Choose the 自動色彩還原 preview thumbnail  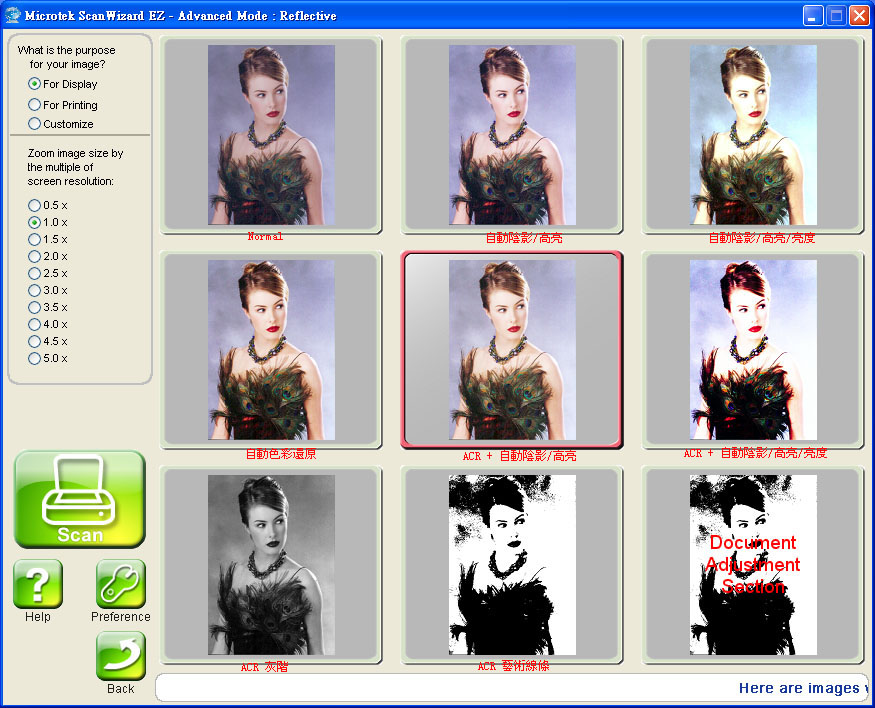271,349
